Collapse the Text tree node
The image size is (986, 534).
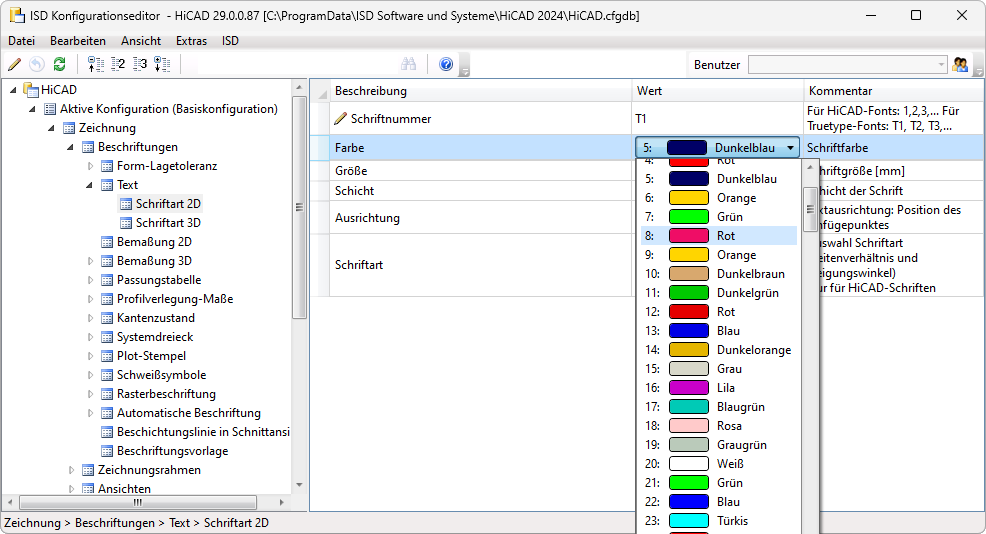tap(89, 185)
